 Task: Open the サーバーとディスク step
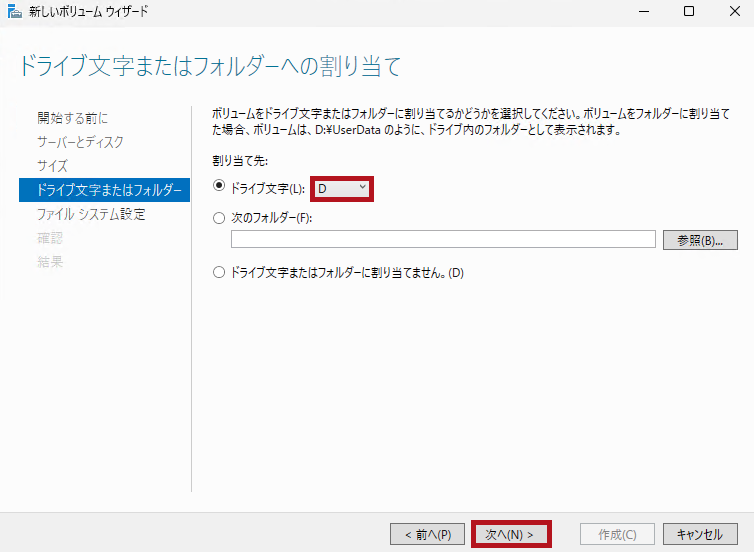81,142
